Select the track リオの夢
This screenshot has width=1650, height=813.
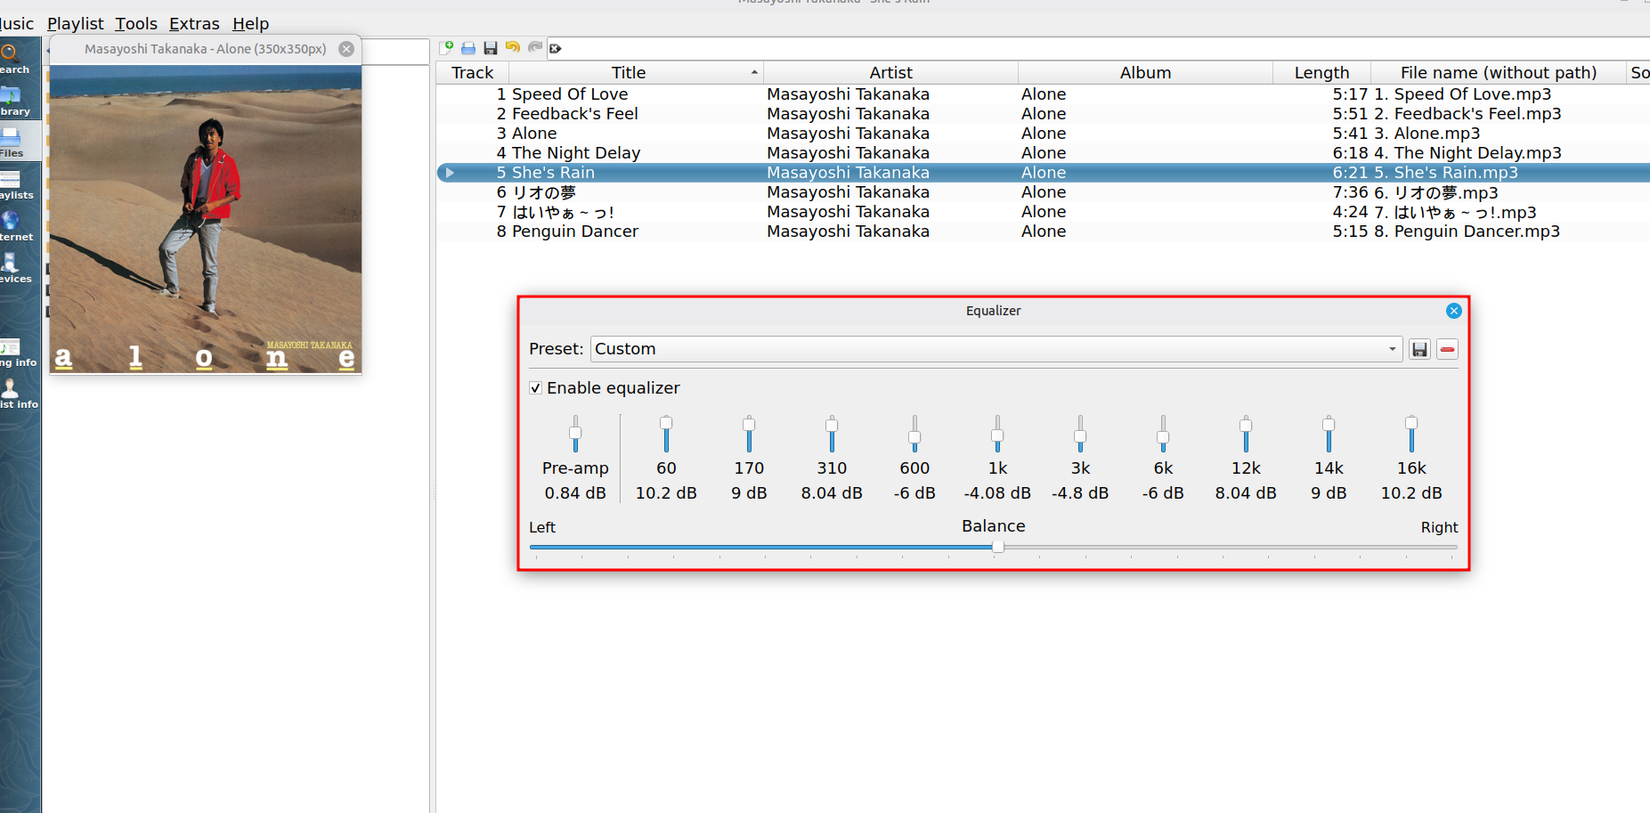pos(544,192)
